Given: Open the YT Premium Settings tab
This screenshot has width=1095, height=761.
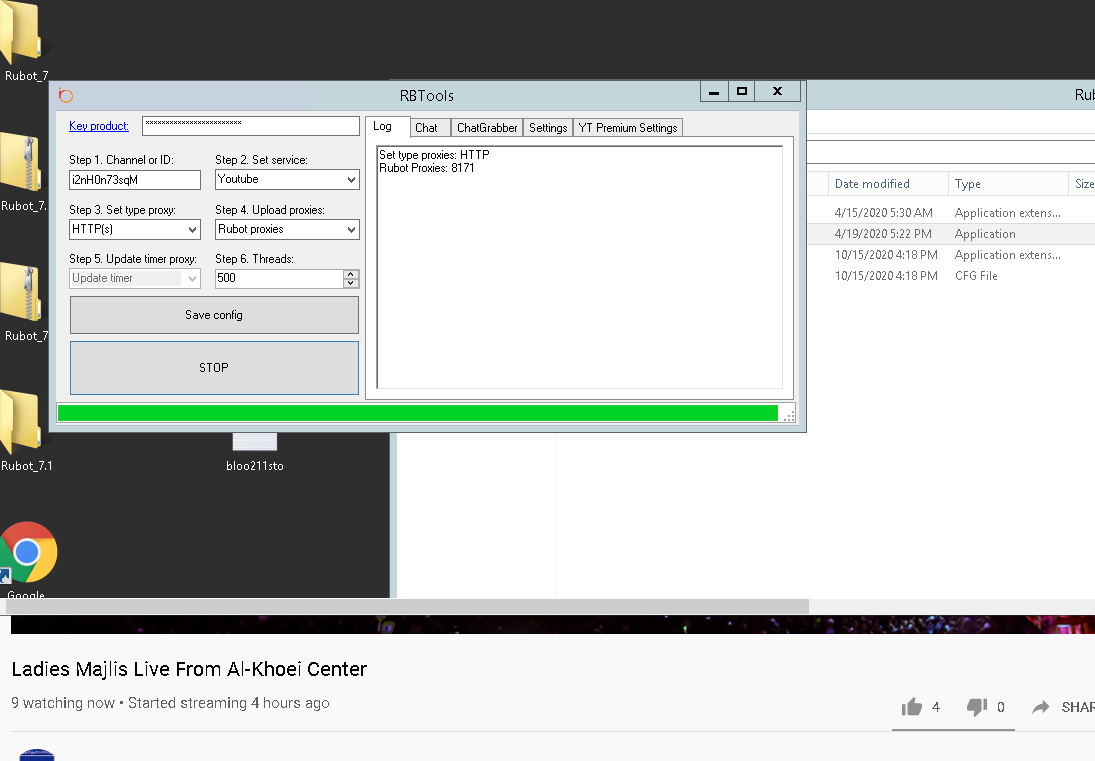Looking at the screenshot, I should (x=628, y=128).
